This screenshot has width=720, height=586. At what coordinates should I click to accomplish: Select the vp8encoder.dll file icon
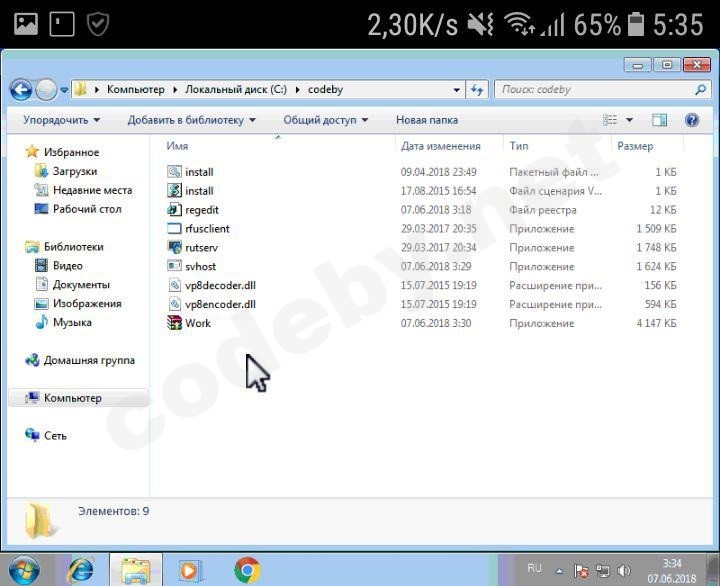coord(174,304)
